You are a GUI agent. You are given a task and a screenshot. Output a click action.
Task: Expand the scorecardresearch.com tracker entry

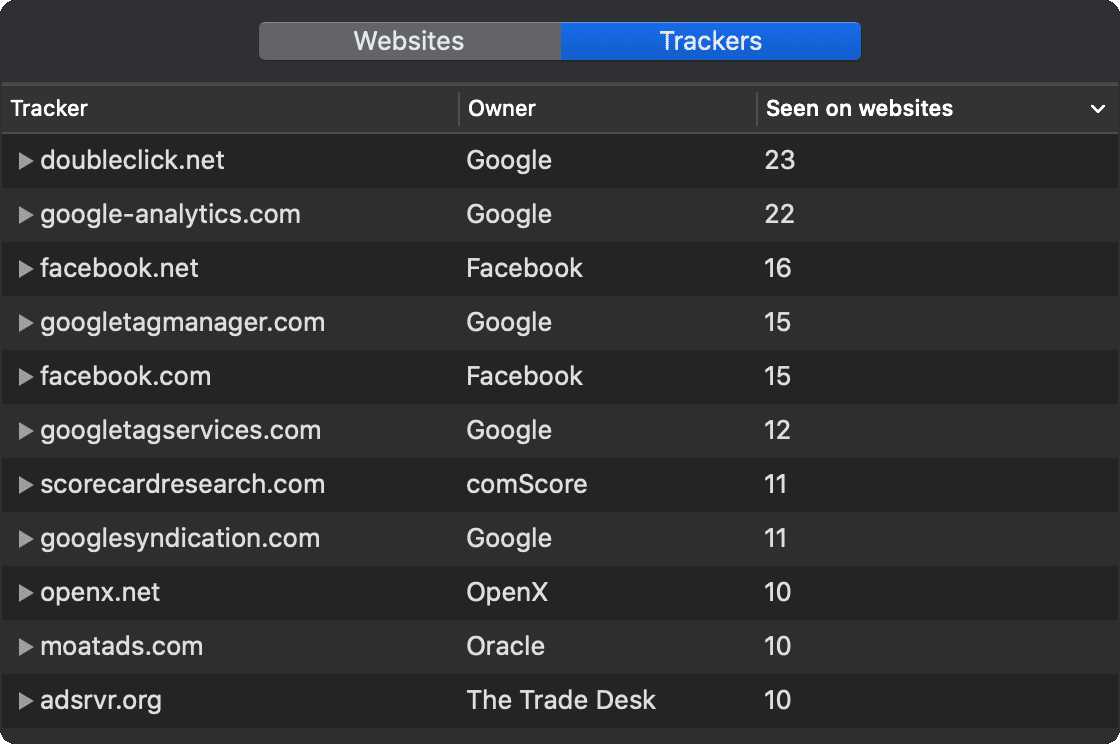click(x=25, y=484)
